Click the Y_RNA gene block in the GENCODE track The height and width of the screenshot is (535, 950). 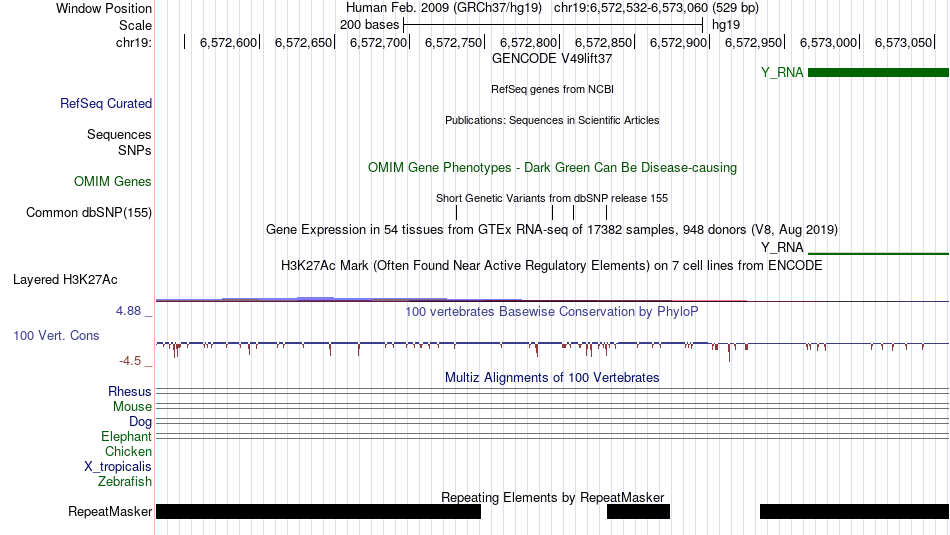tap(879, 73)
